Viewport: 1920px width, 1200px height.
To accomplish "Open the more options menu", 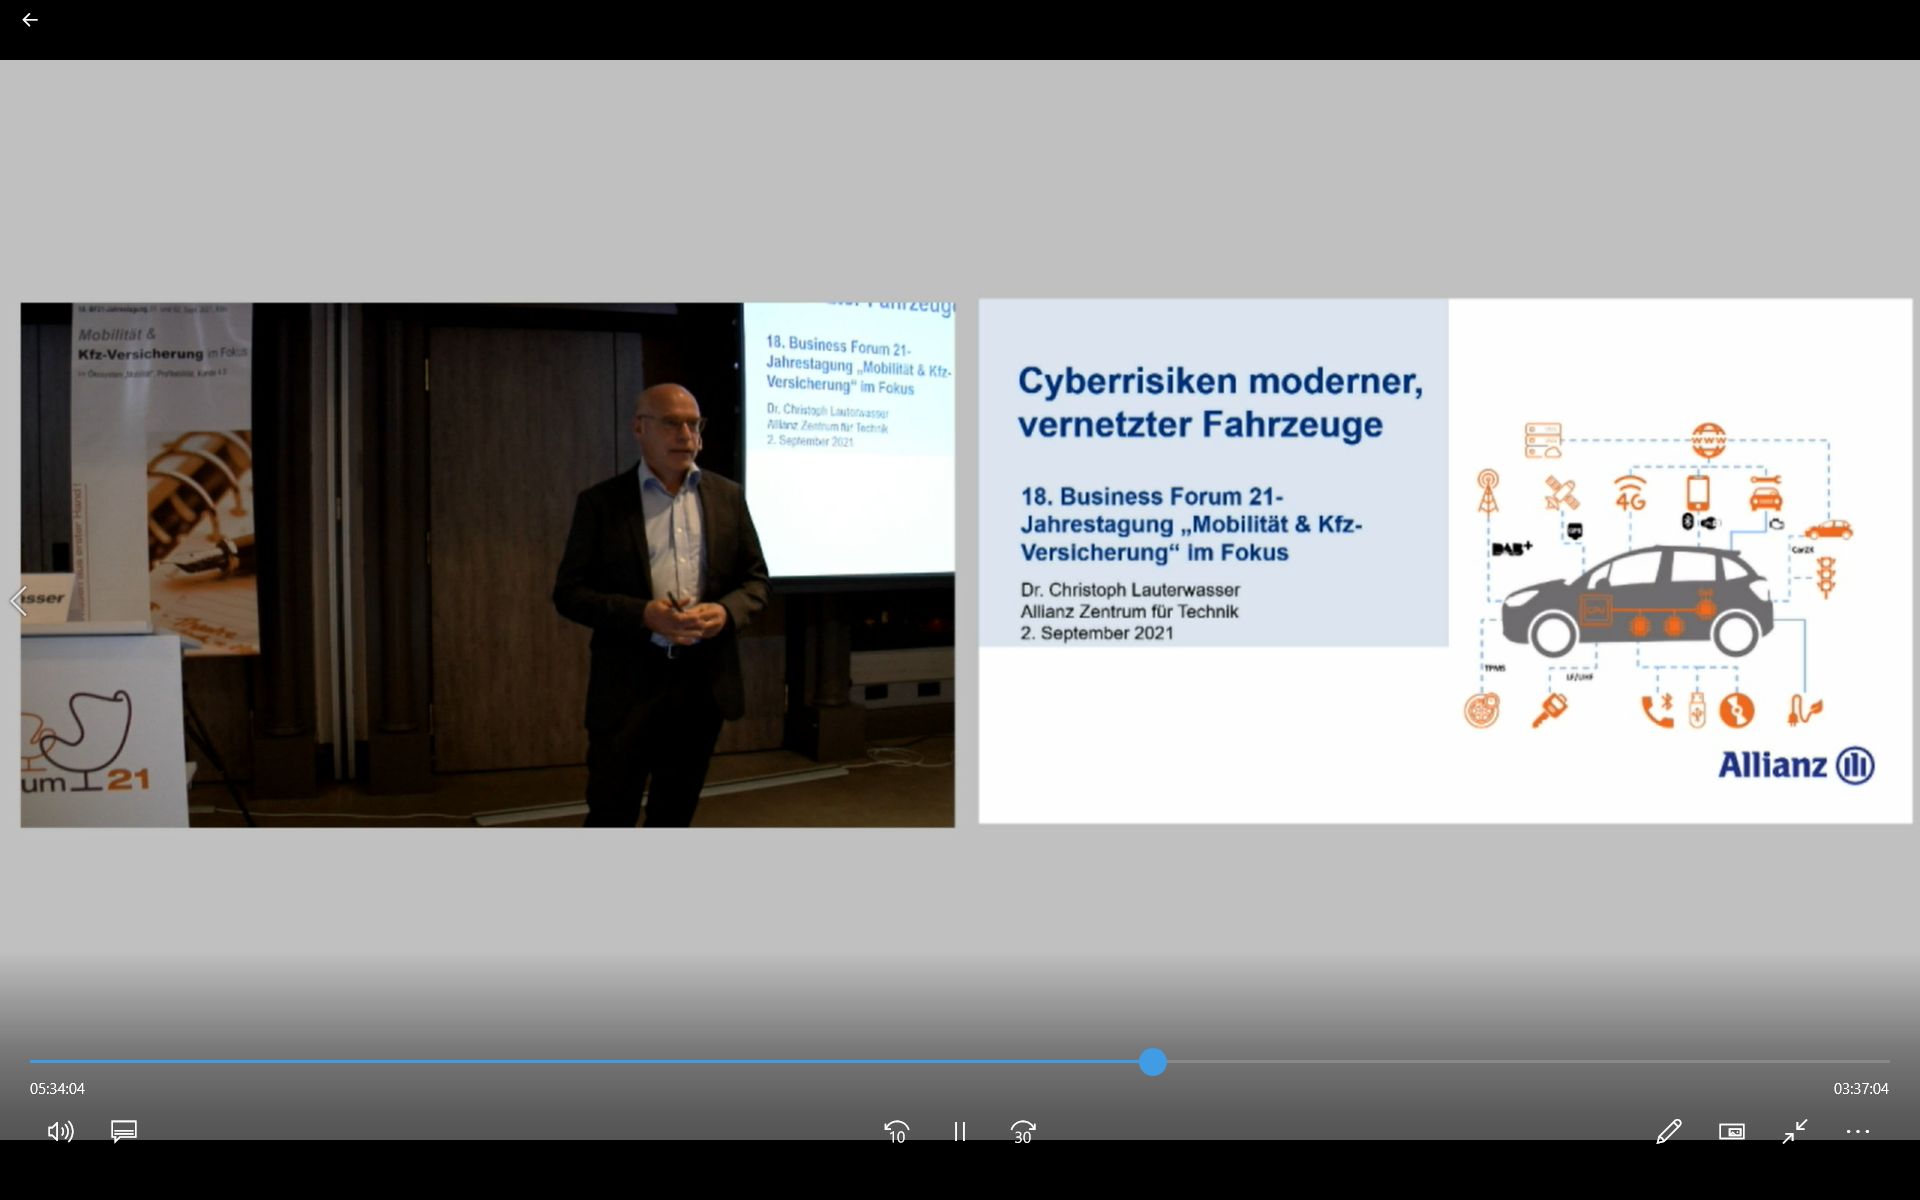I will pyautogui.click(x=1857, y=1131).
